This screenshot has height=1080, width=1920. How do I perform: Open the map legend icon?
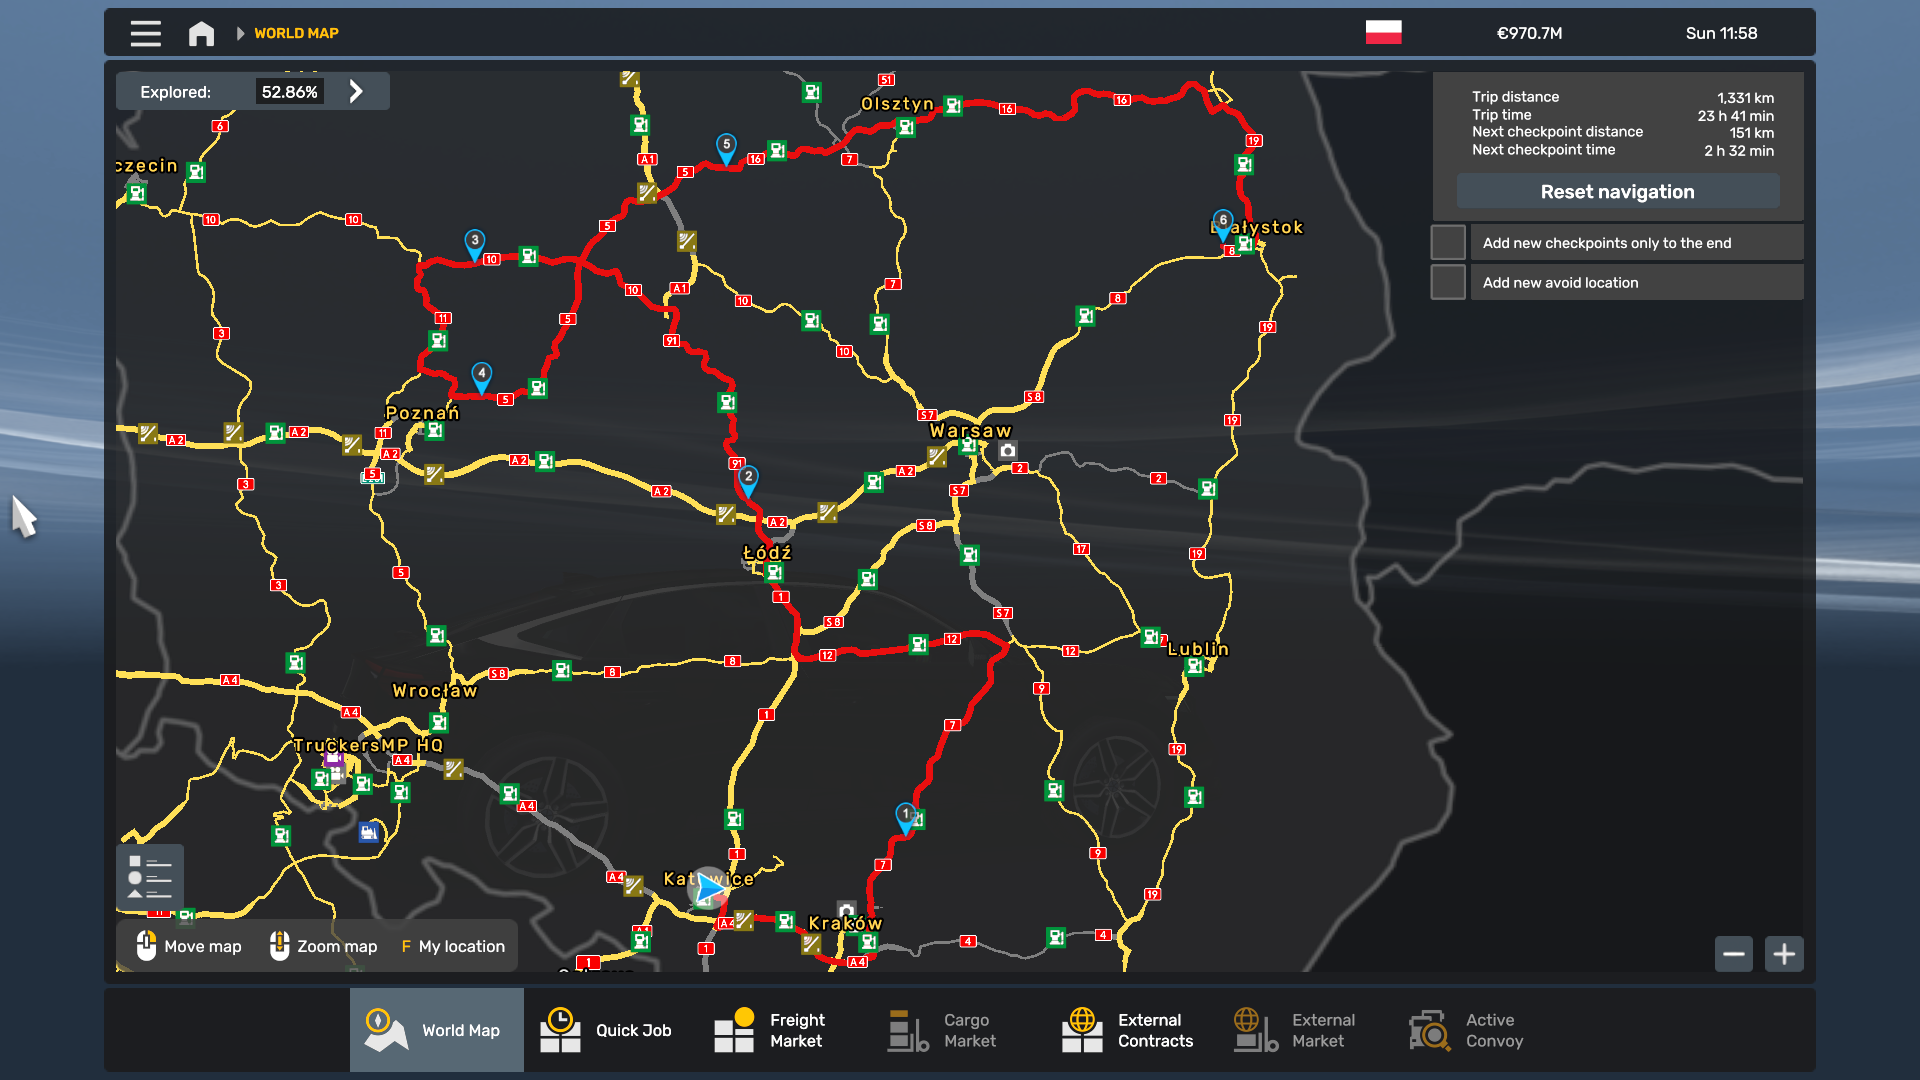pyautogui.click(x=150, y=878)
